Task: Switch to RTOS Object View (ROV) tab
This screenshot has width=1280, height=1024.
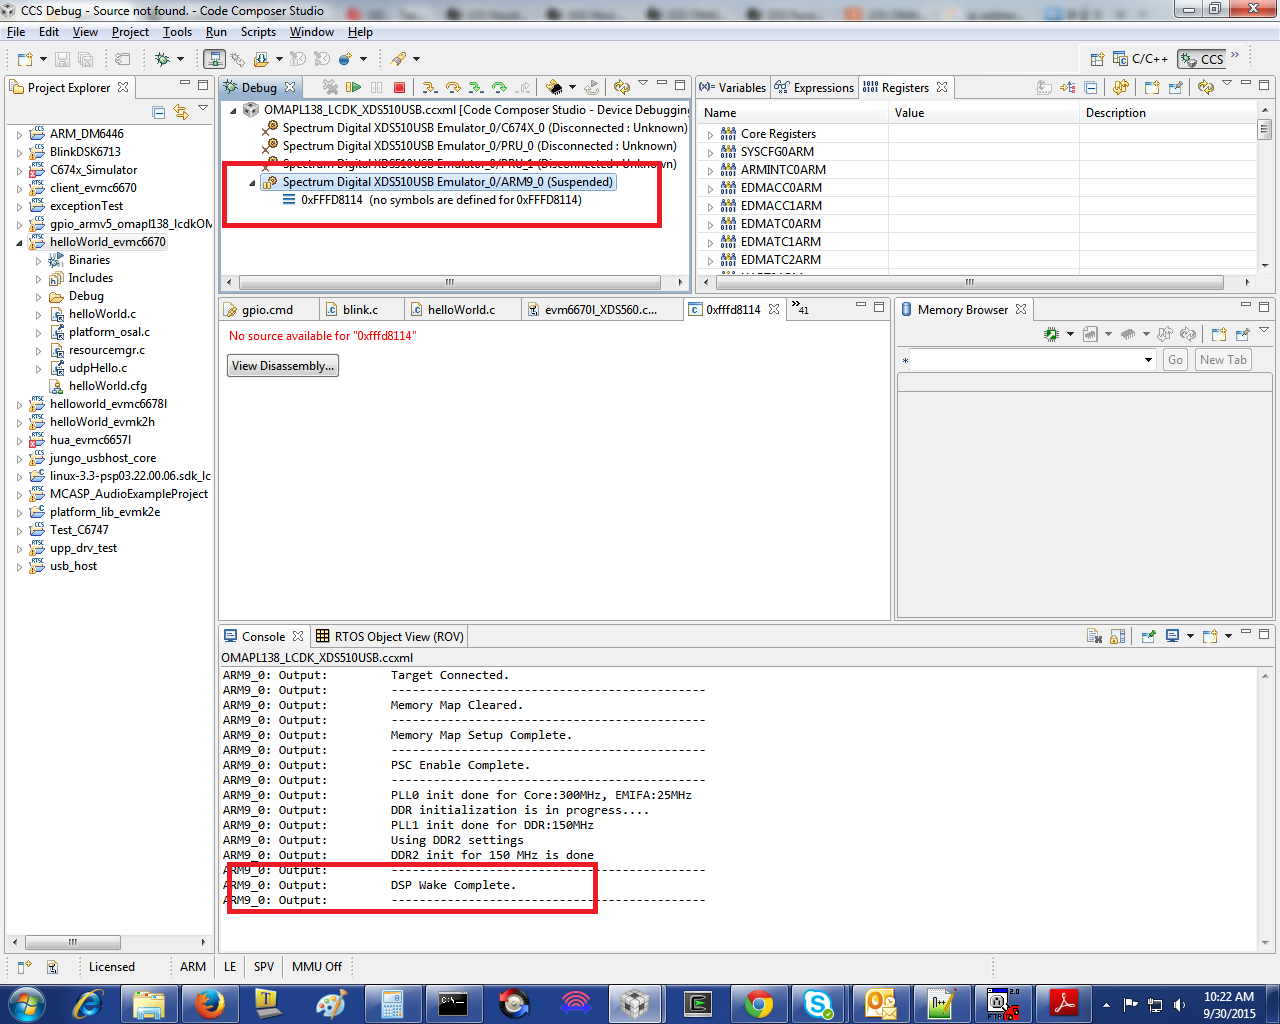Action: [x=390, y=636]
